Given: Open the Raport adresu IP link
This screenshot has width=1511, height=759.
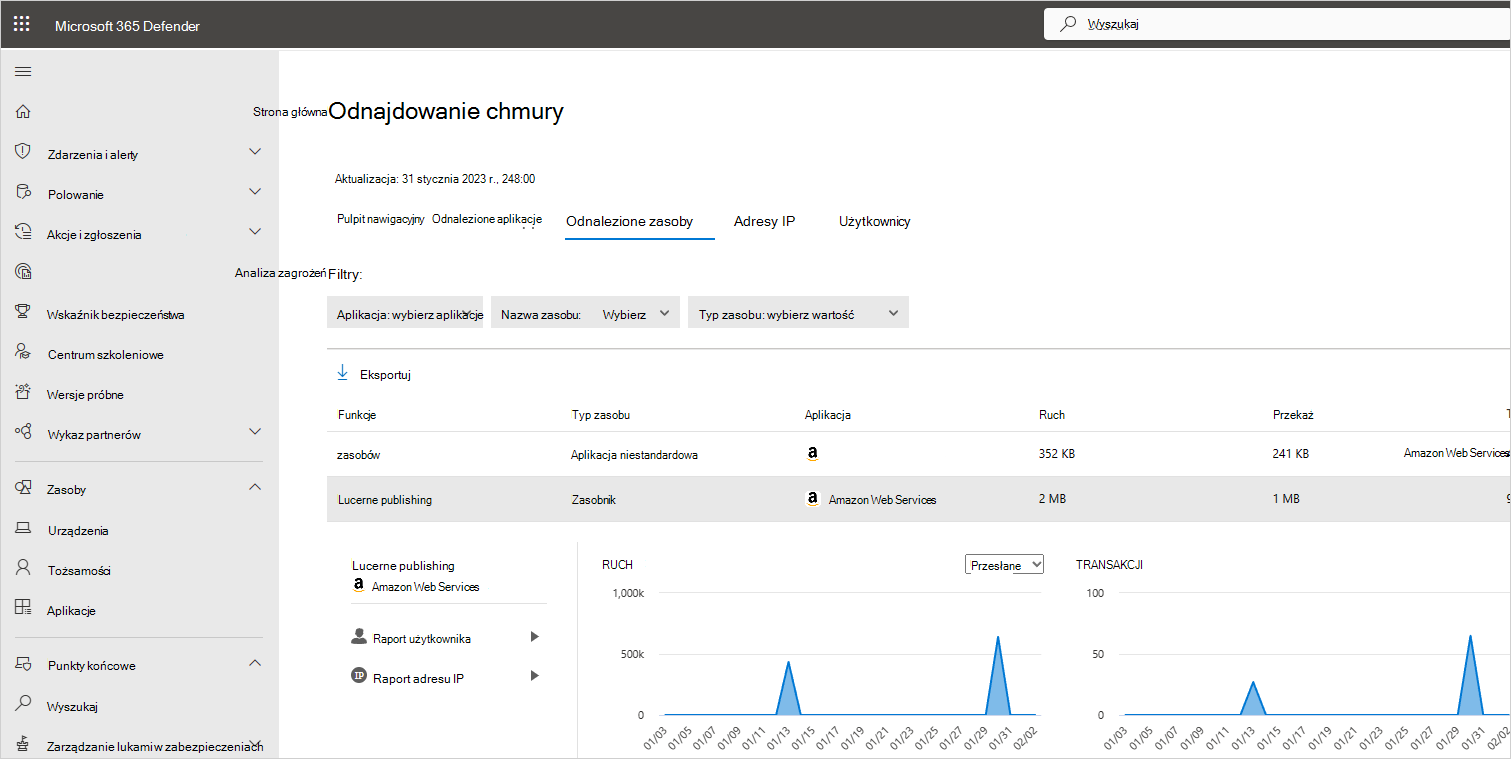Looking at the screenshot, I should [x=418, y=678].
